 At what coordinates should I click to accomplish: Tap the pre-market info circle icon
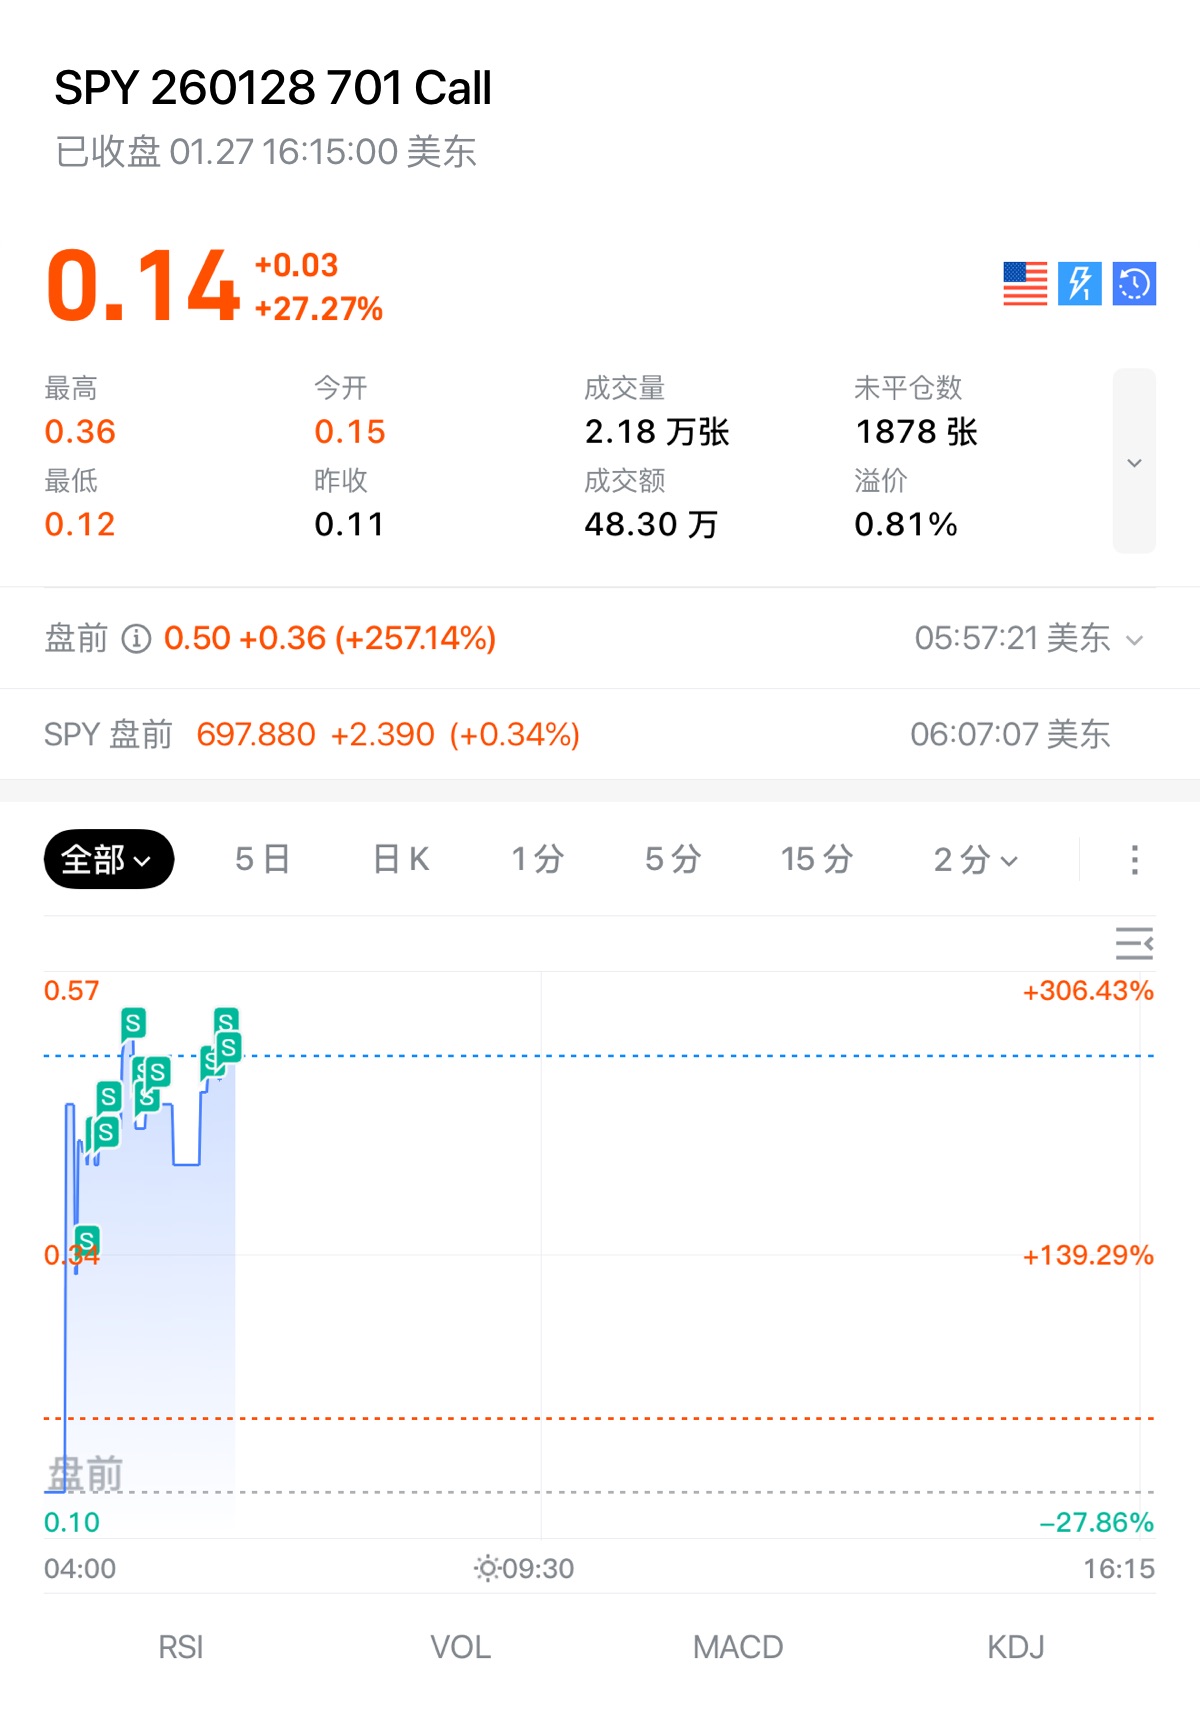click(x=136, y=638)
